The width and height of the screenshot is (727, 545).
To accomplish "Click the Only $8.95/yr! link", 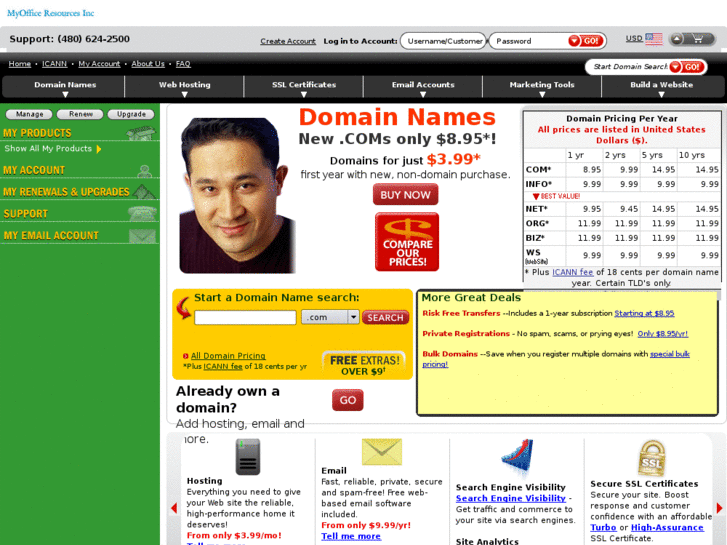I will point(663,334).
